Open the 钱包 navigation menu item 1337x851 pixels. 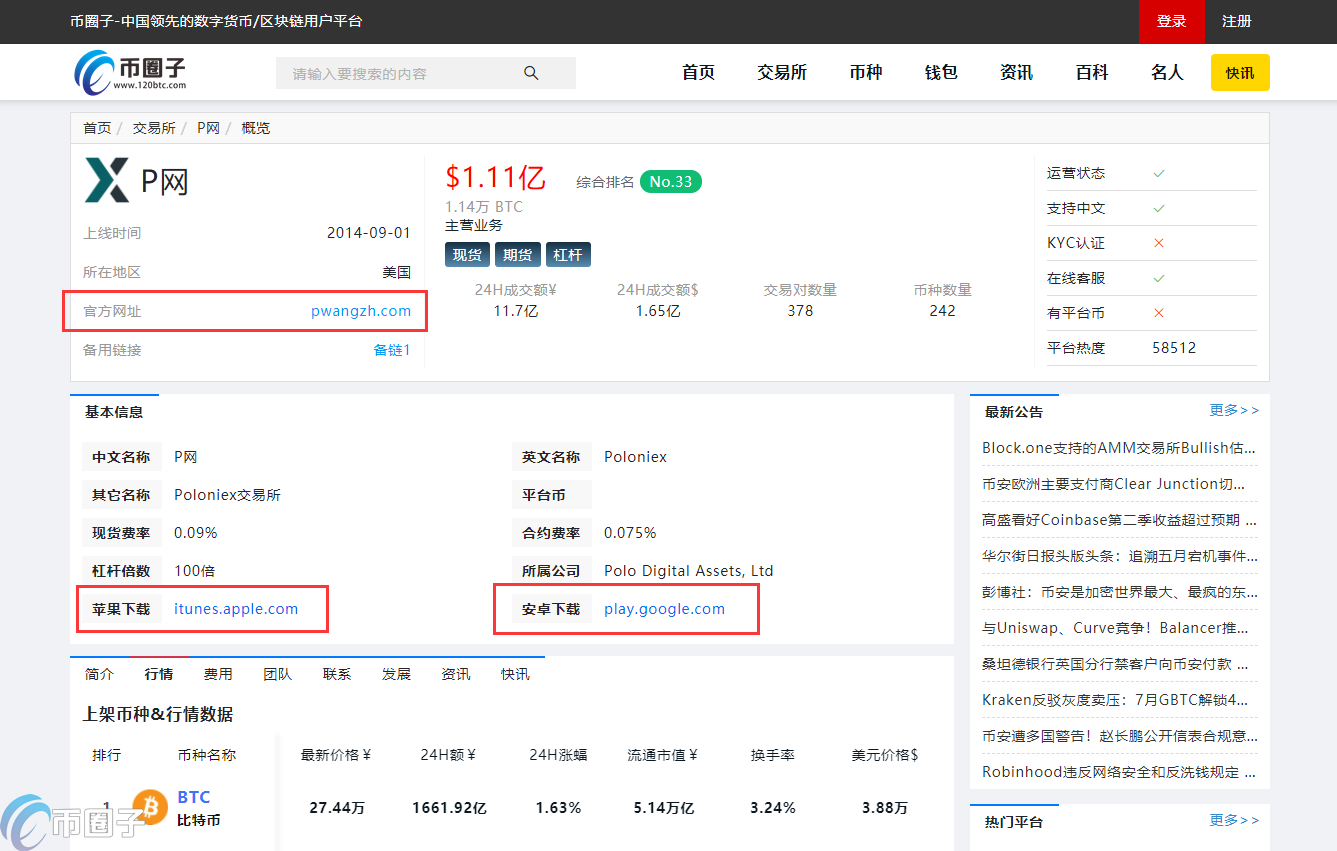[941, 73]
